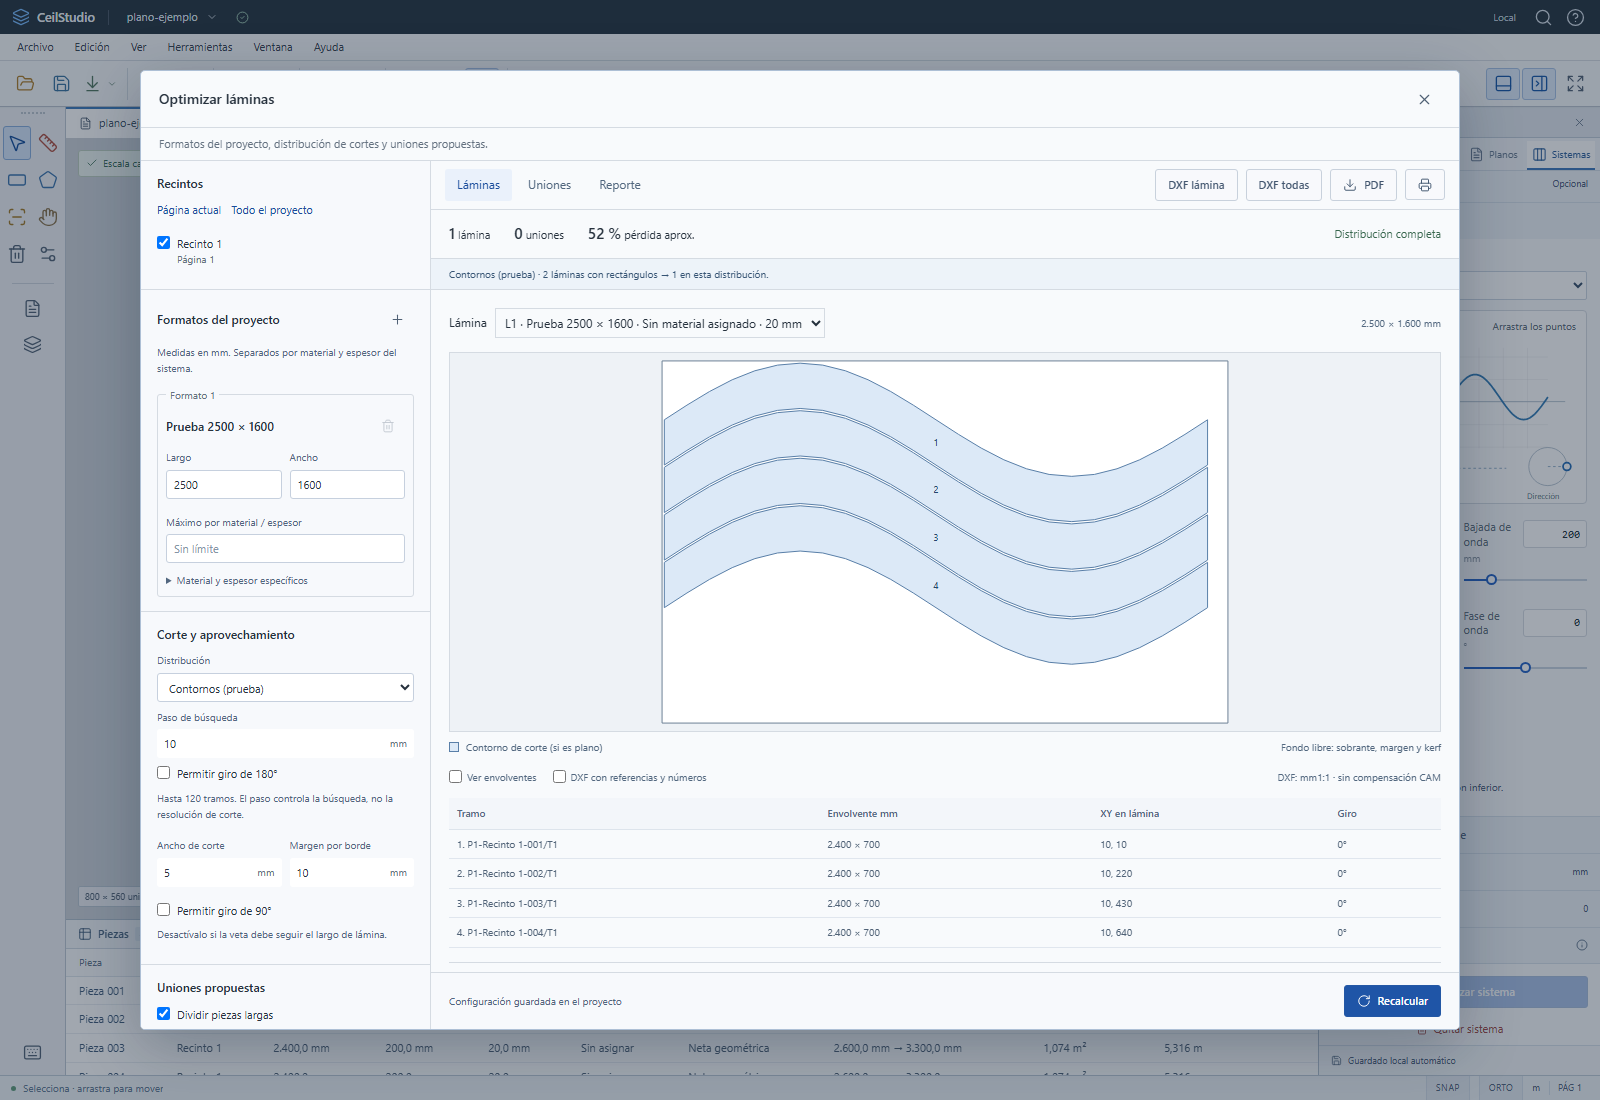Click the download export toolbar icon
Screen dimensions: 1600x1100
(92, 84)
